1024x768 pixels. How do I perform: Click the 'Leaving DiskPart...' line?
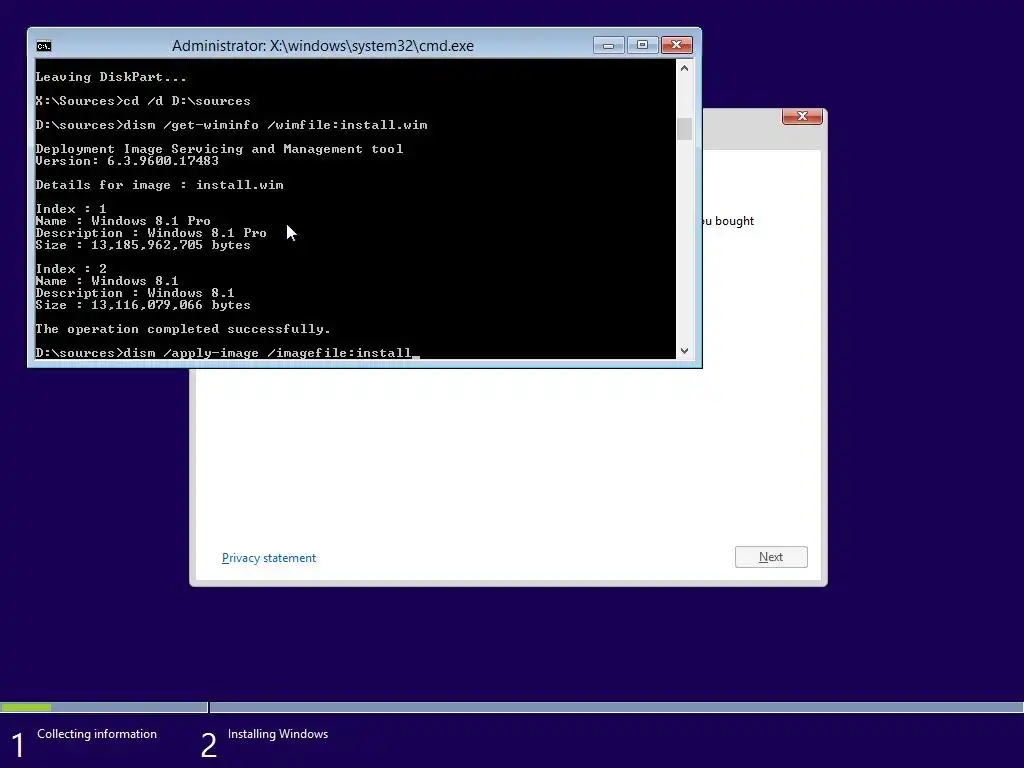111,77
